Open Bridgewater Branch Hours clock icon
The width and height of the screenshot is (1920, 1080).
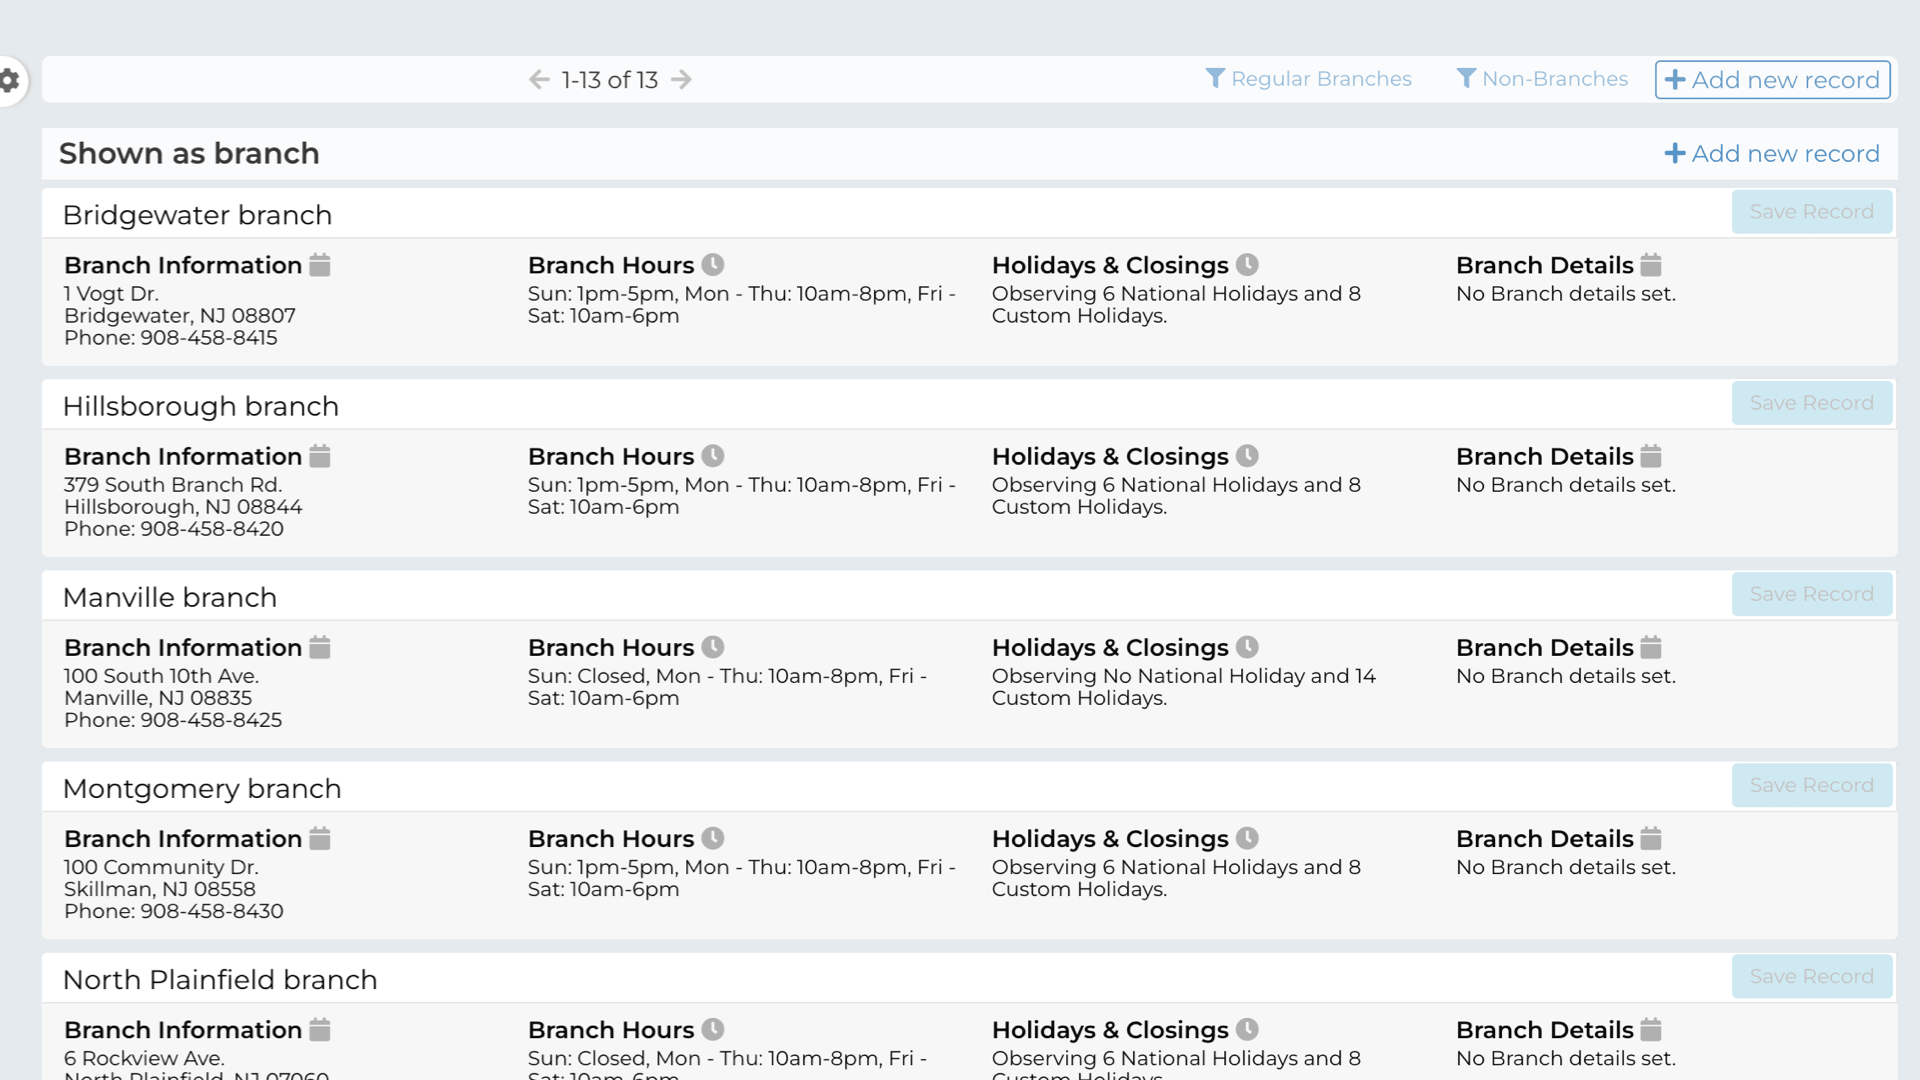[713, 265]
